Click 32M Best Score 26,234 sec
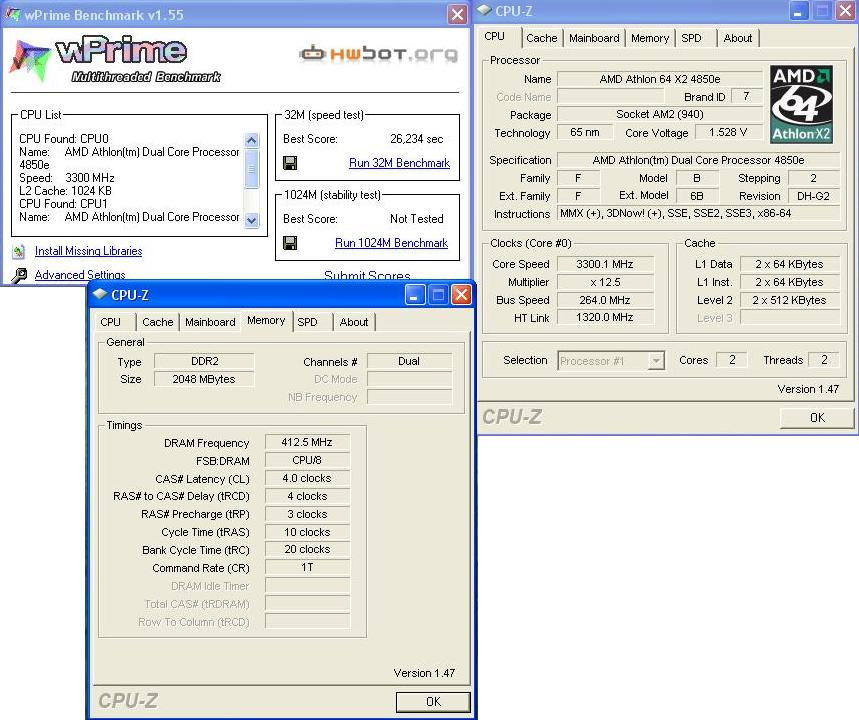859x720 pixels. 416,139
